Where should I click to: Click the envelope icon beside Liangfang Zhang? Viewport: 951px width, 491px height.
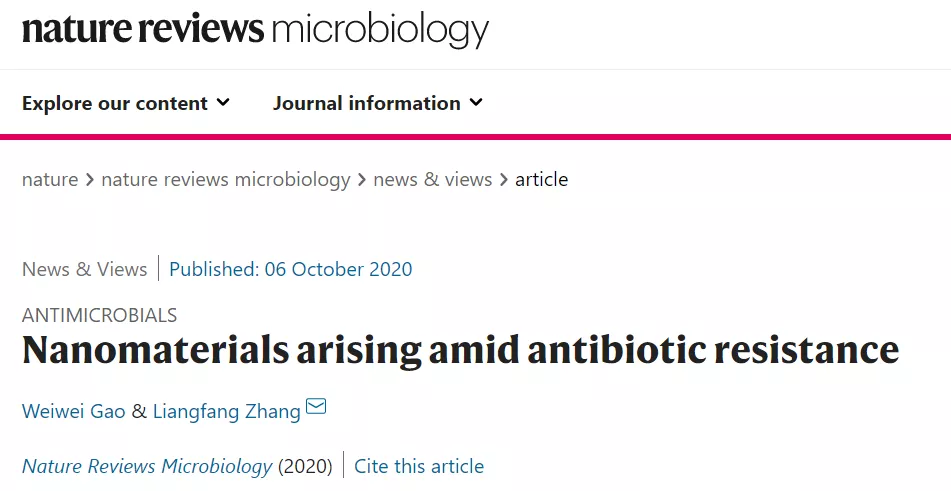(x=316, y=406)
